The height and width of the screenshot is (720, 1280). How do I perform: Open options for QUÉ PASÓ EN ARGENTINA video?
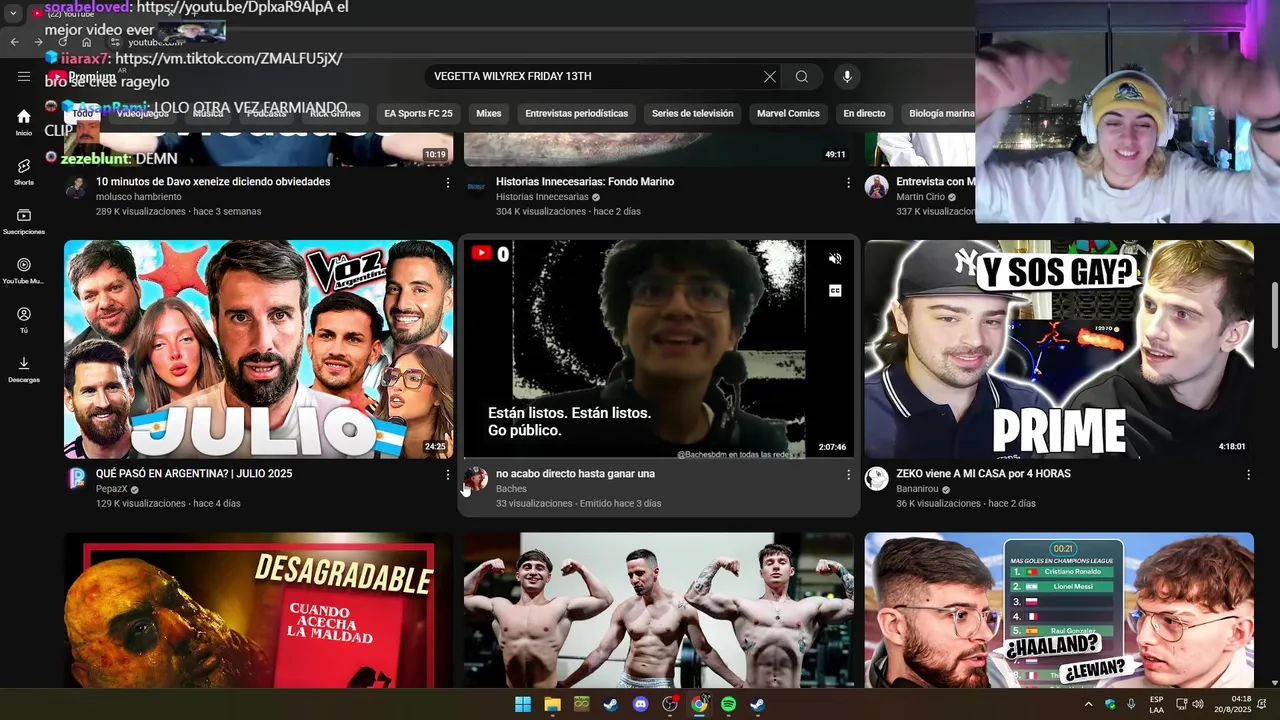448,475
